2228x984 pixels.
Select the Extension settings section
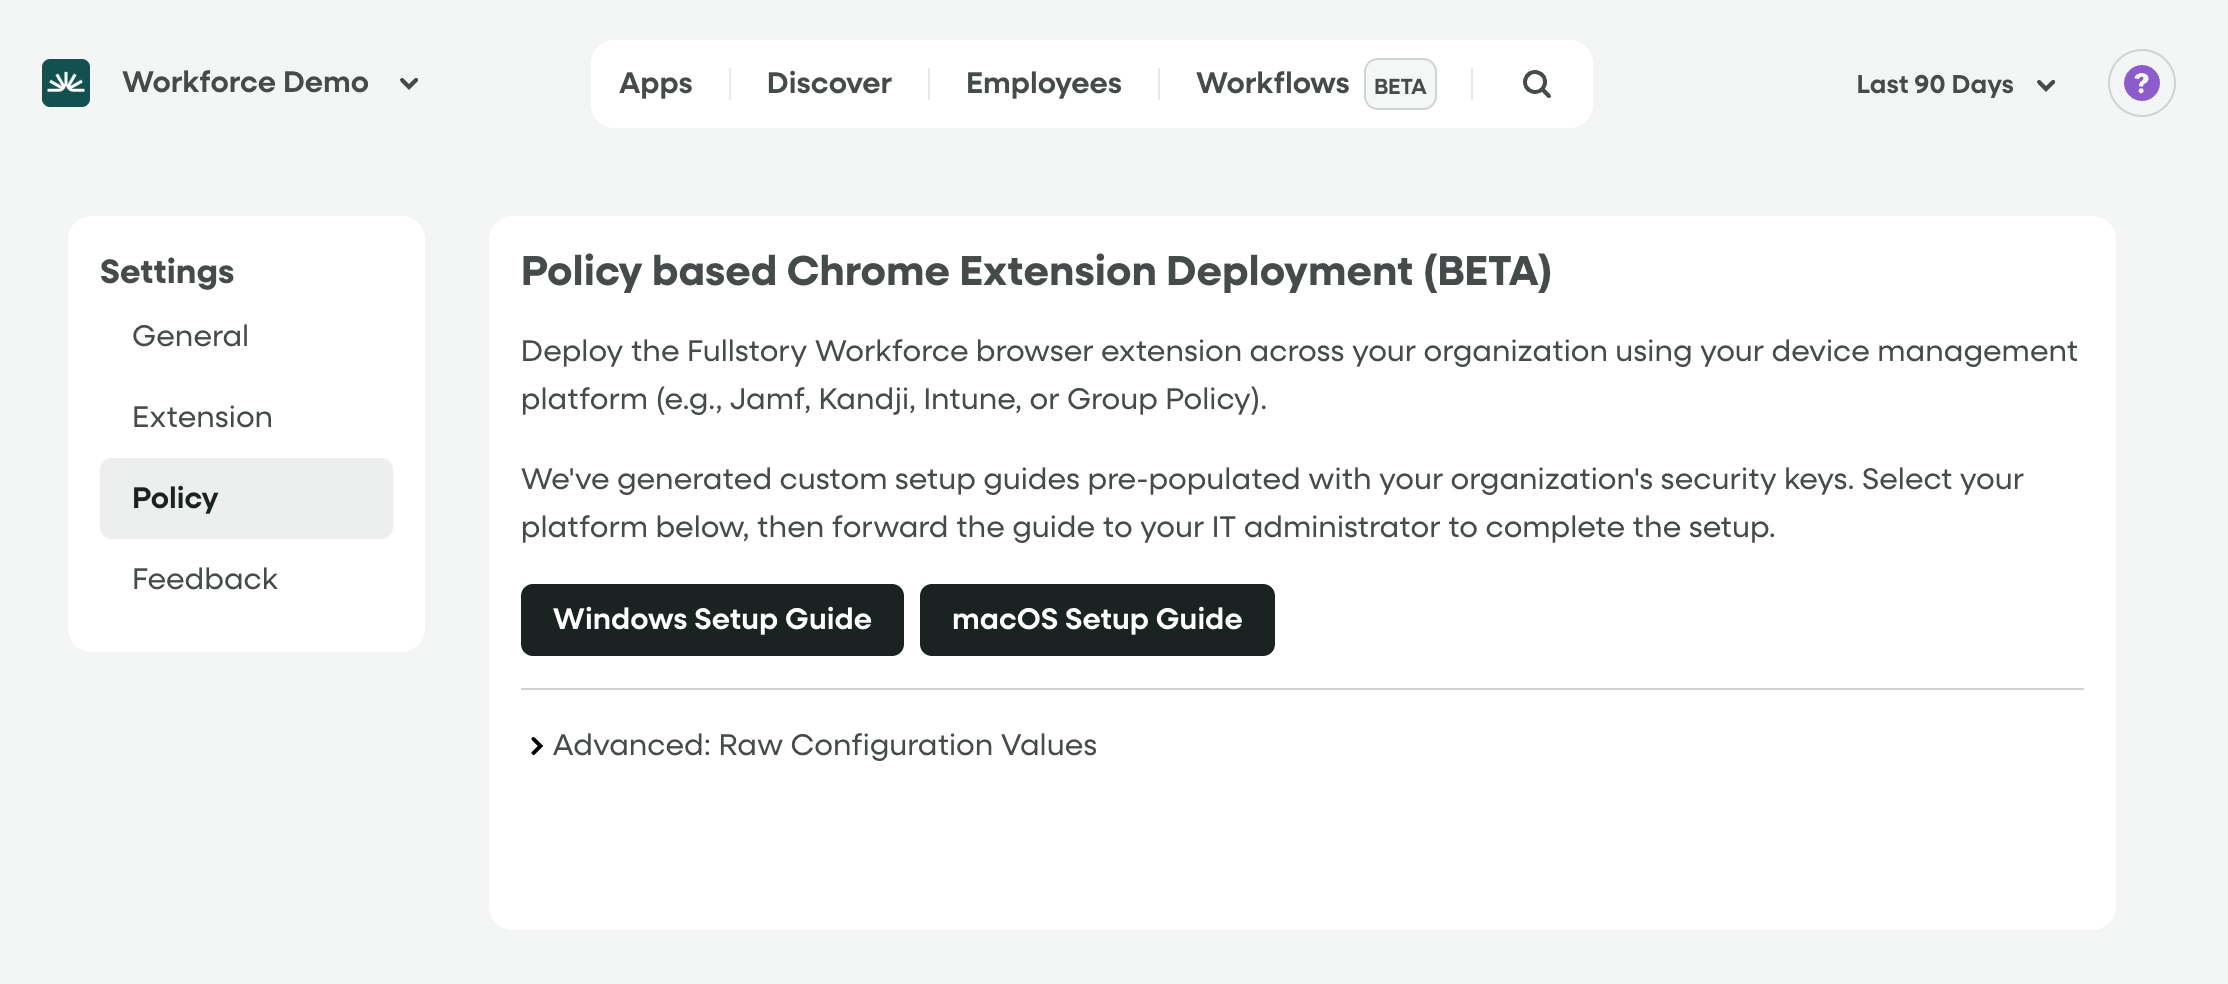[x=202, y=417]
